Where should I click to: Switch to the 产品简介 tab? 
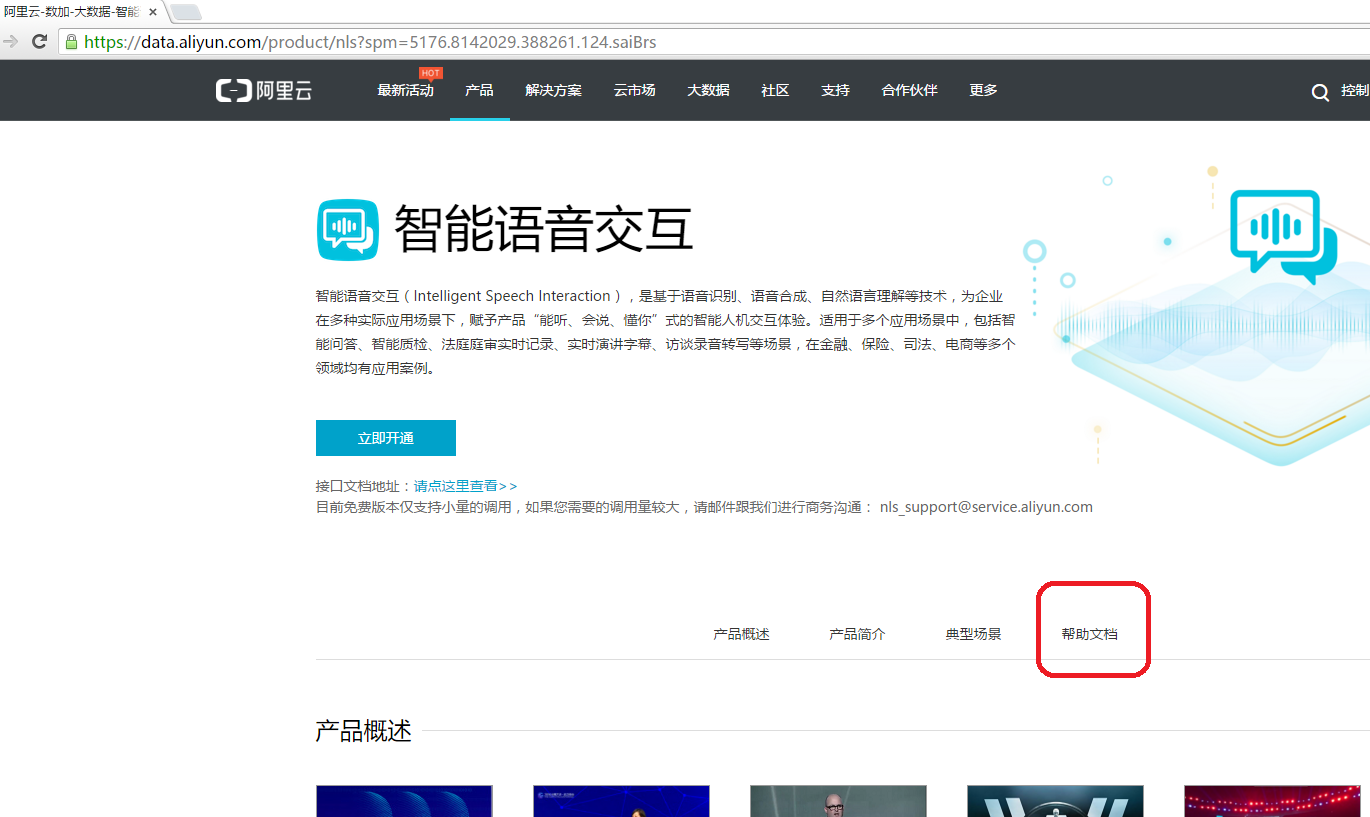tap(857, 634)
